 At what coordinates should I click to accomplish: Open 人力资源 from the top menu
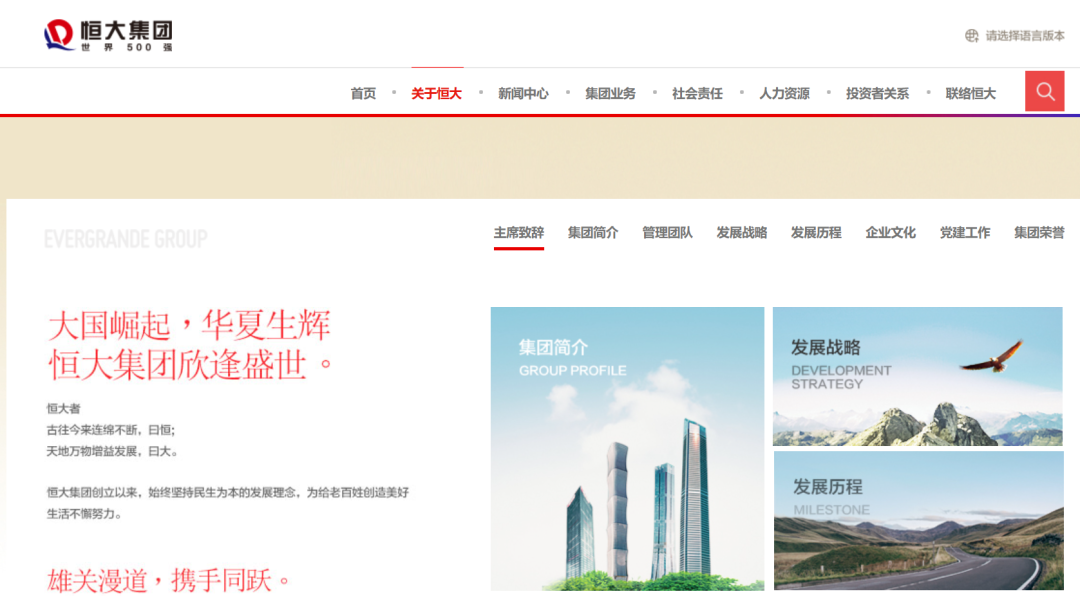[784, 93]
